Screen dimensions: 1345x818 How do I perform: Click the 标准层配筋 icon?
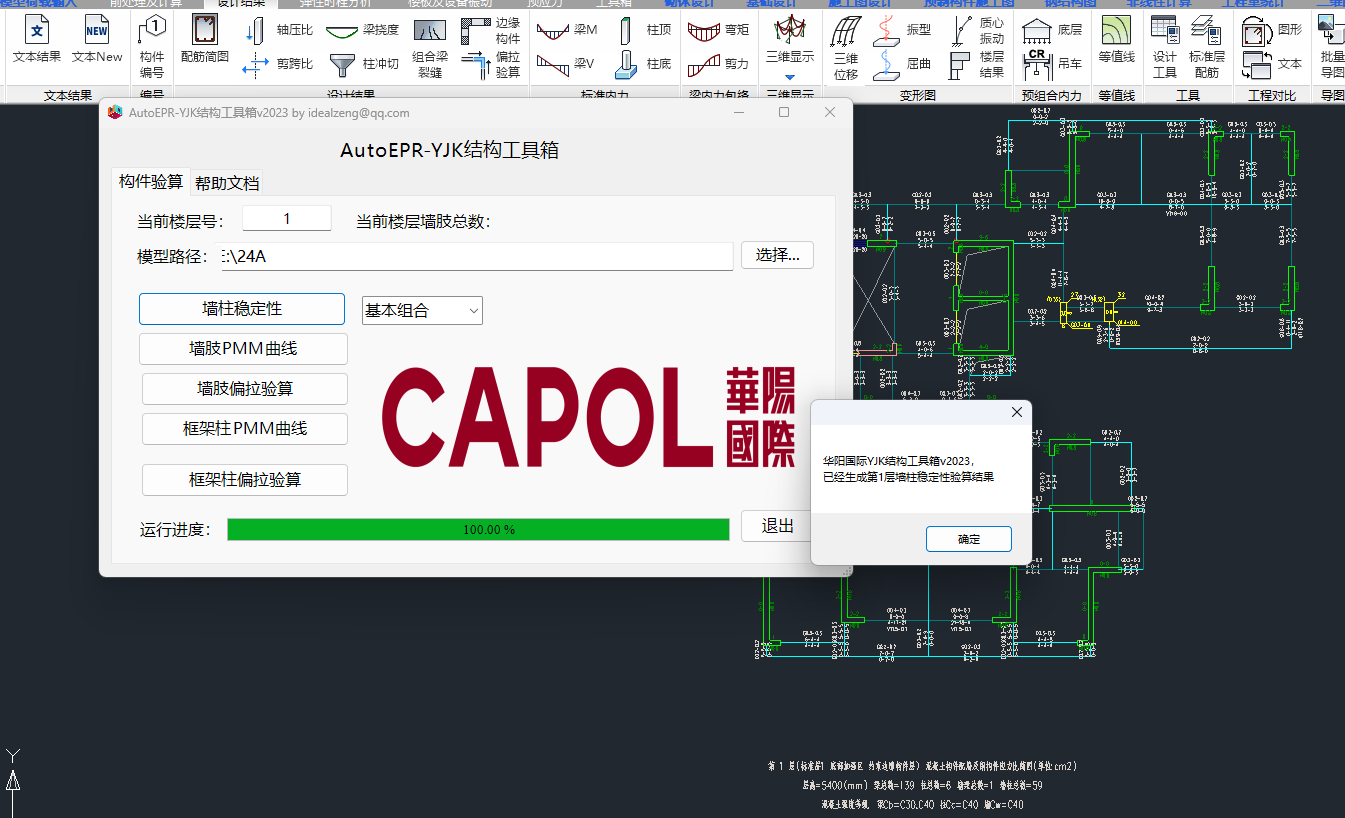[1206, 46]
